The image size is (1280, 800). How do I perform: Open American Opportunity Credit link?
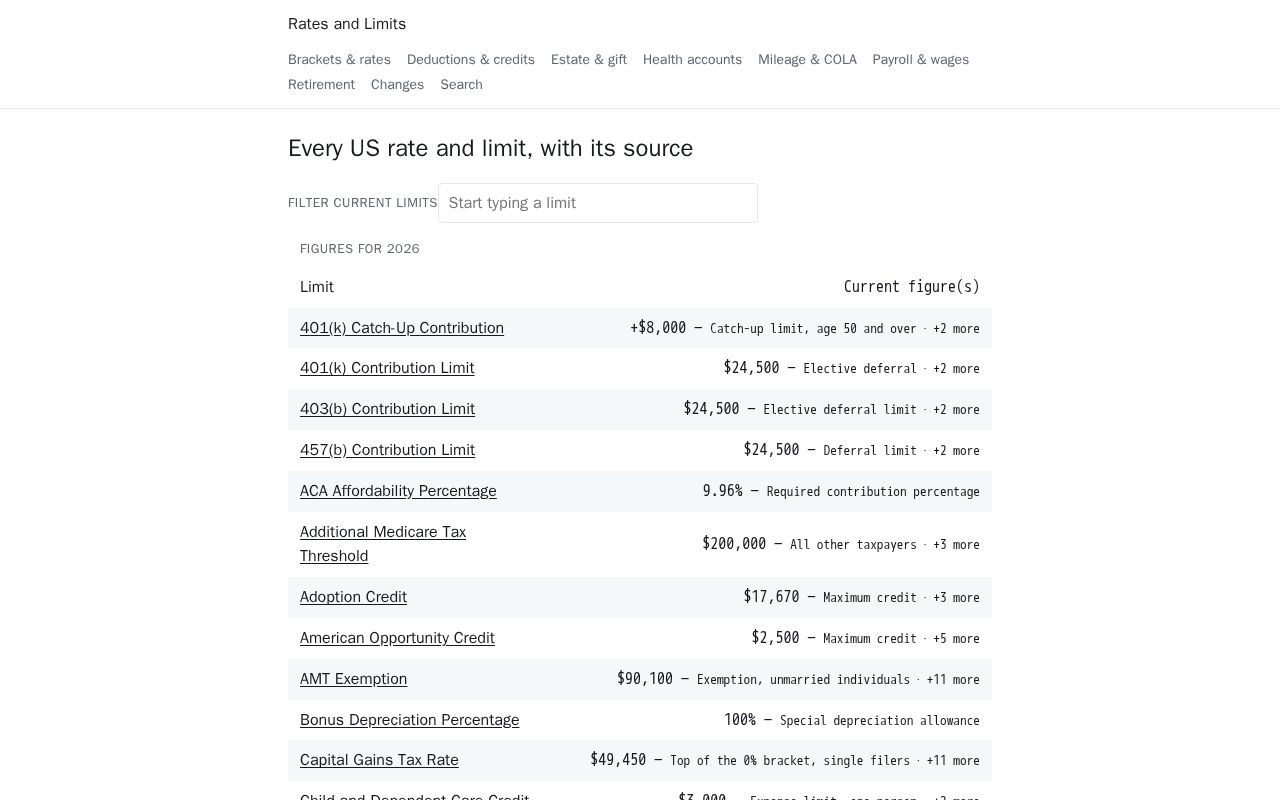click(x=397, y=638)
